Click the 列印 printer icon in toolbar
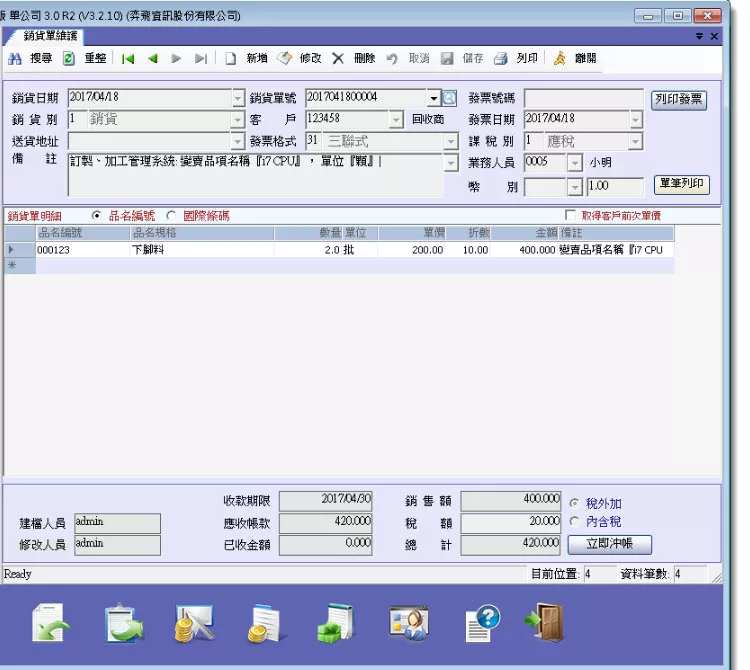750x670 pixels. click(500, 59)
